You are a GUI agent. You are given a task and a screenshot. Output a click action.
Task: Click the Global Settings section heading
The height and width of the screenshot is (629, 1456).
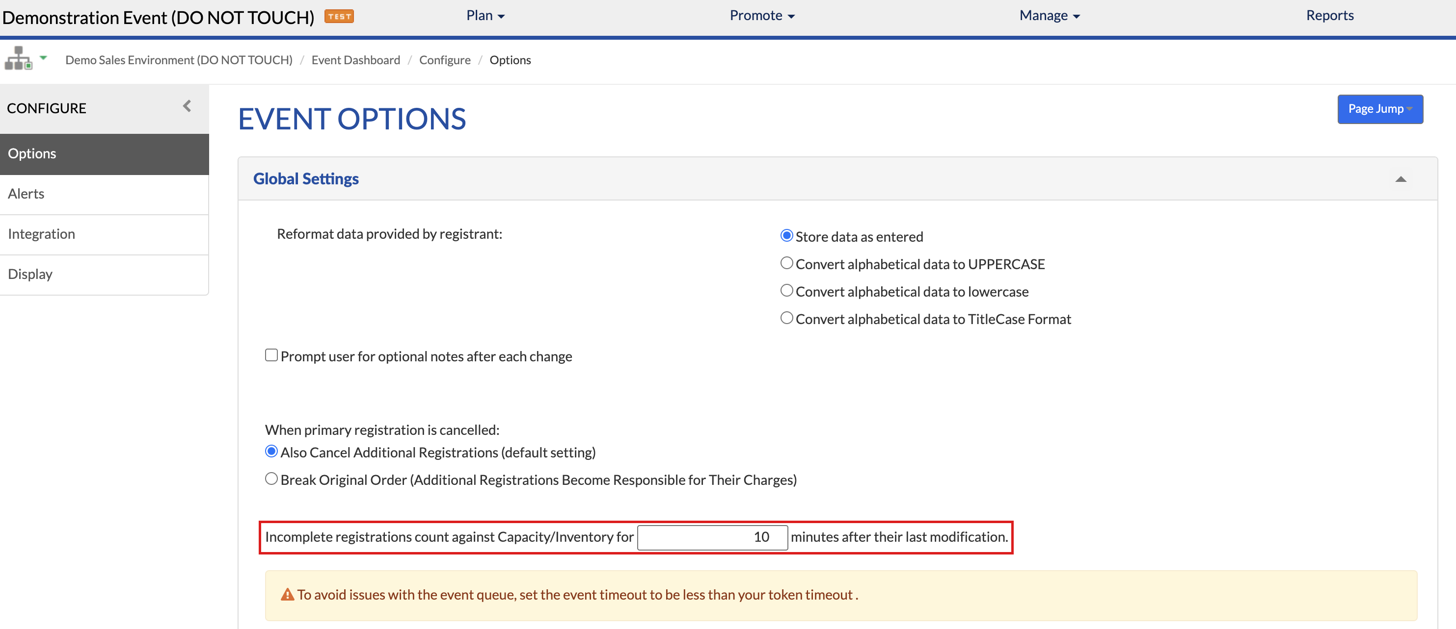pos(306,179)
